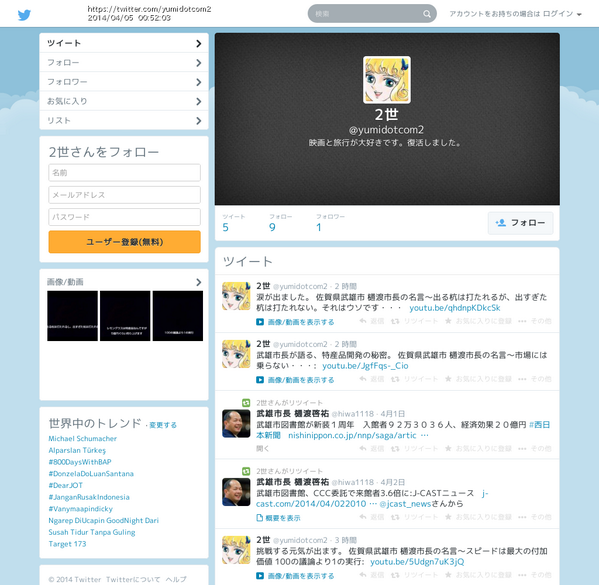Open the ツイート sidebar menu item
This screenshot has width=599, height=585.
click(x=124, y=43)
